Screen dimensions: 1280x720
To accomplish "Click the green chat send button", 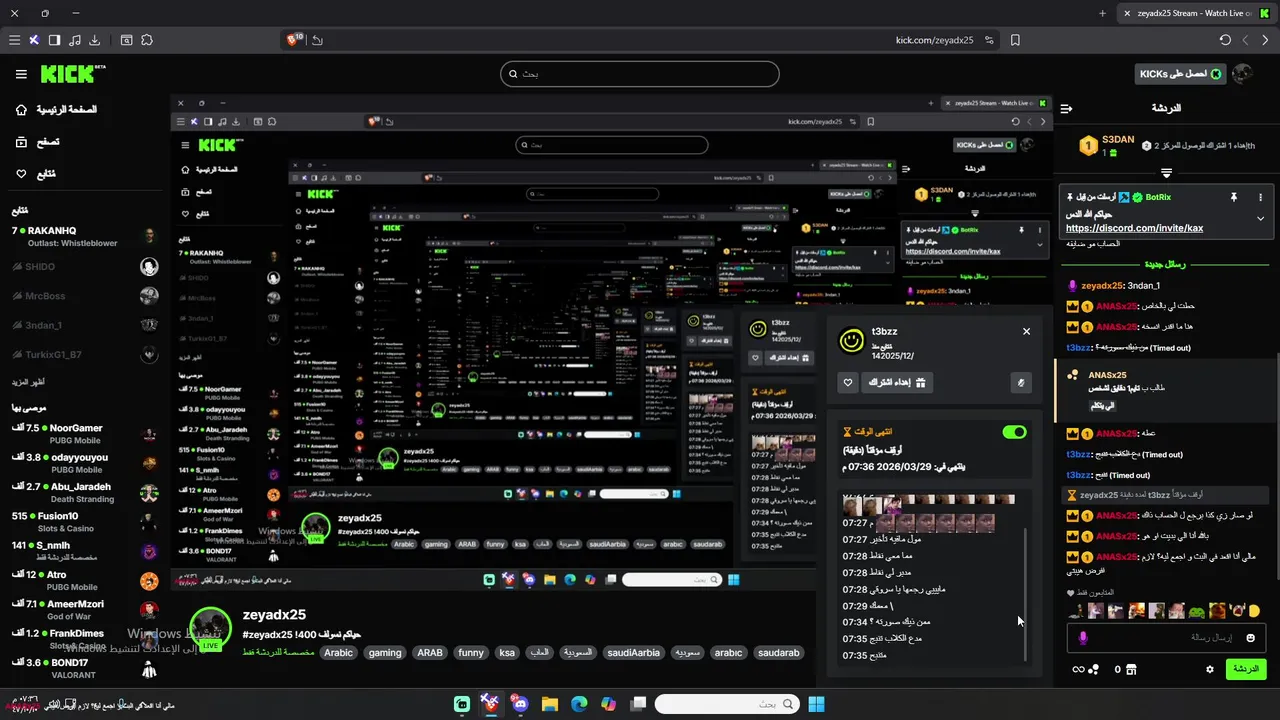I will (x=1245, y=669).
